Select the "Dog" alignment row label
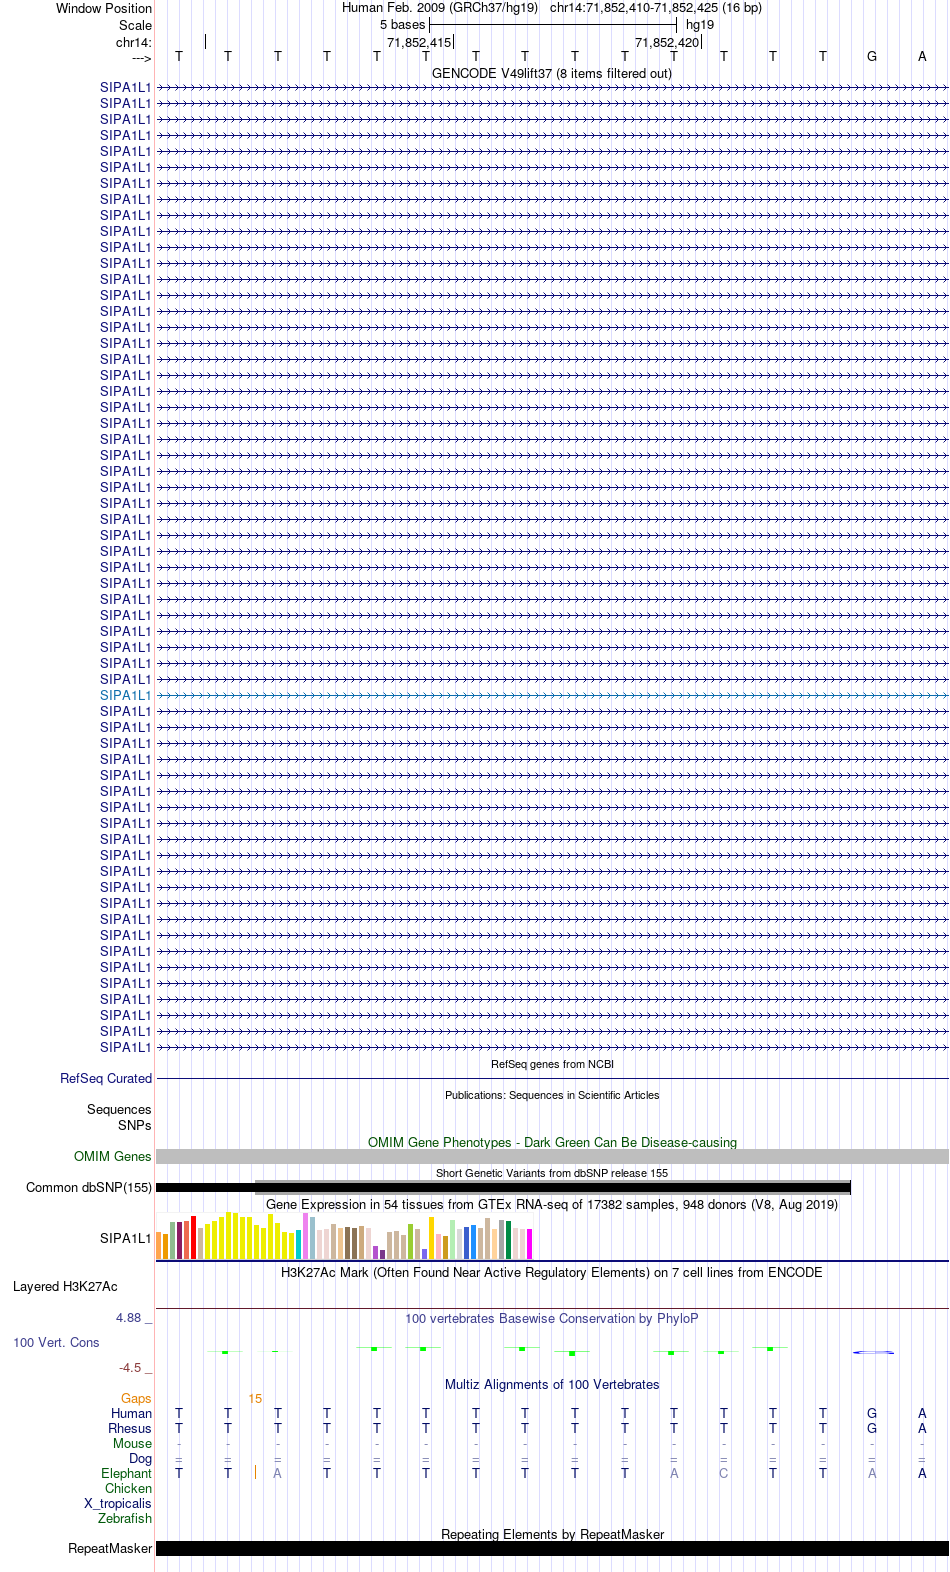Screen dimensions: 950x1572 coord(140,1458)
